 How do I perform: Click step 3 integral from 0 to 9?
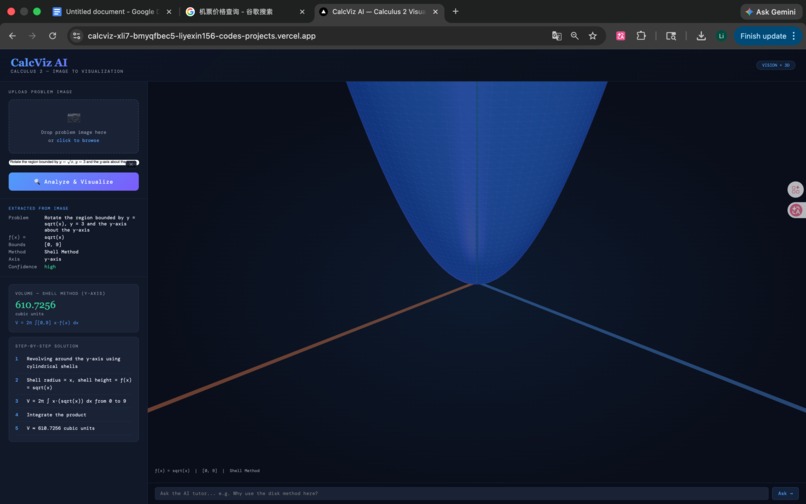(x=76, y=401)
